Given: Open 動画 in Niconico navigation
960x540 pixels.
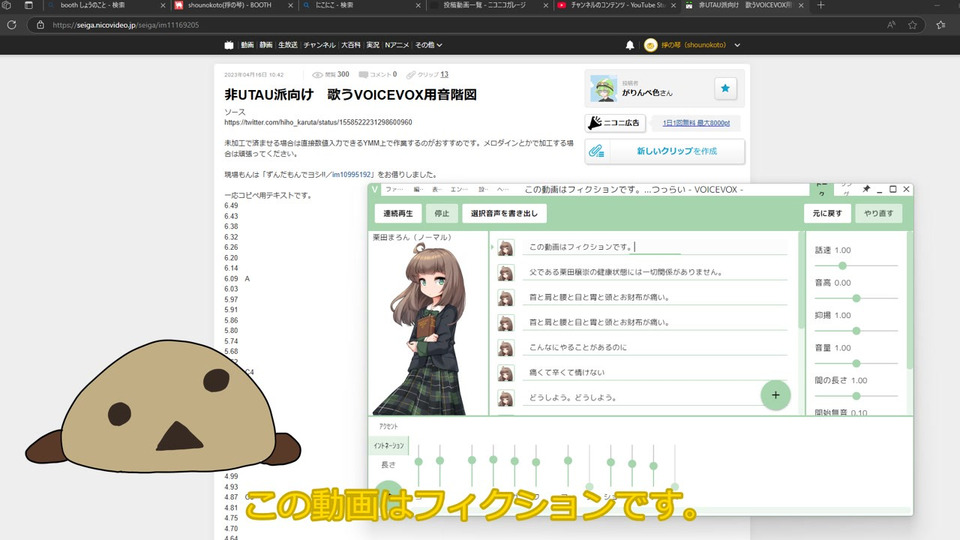Looking at the screenshot, I should tap(247, 45).
